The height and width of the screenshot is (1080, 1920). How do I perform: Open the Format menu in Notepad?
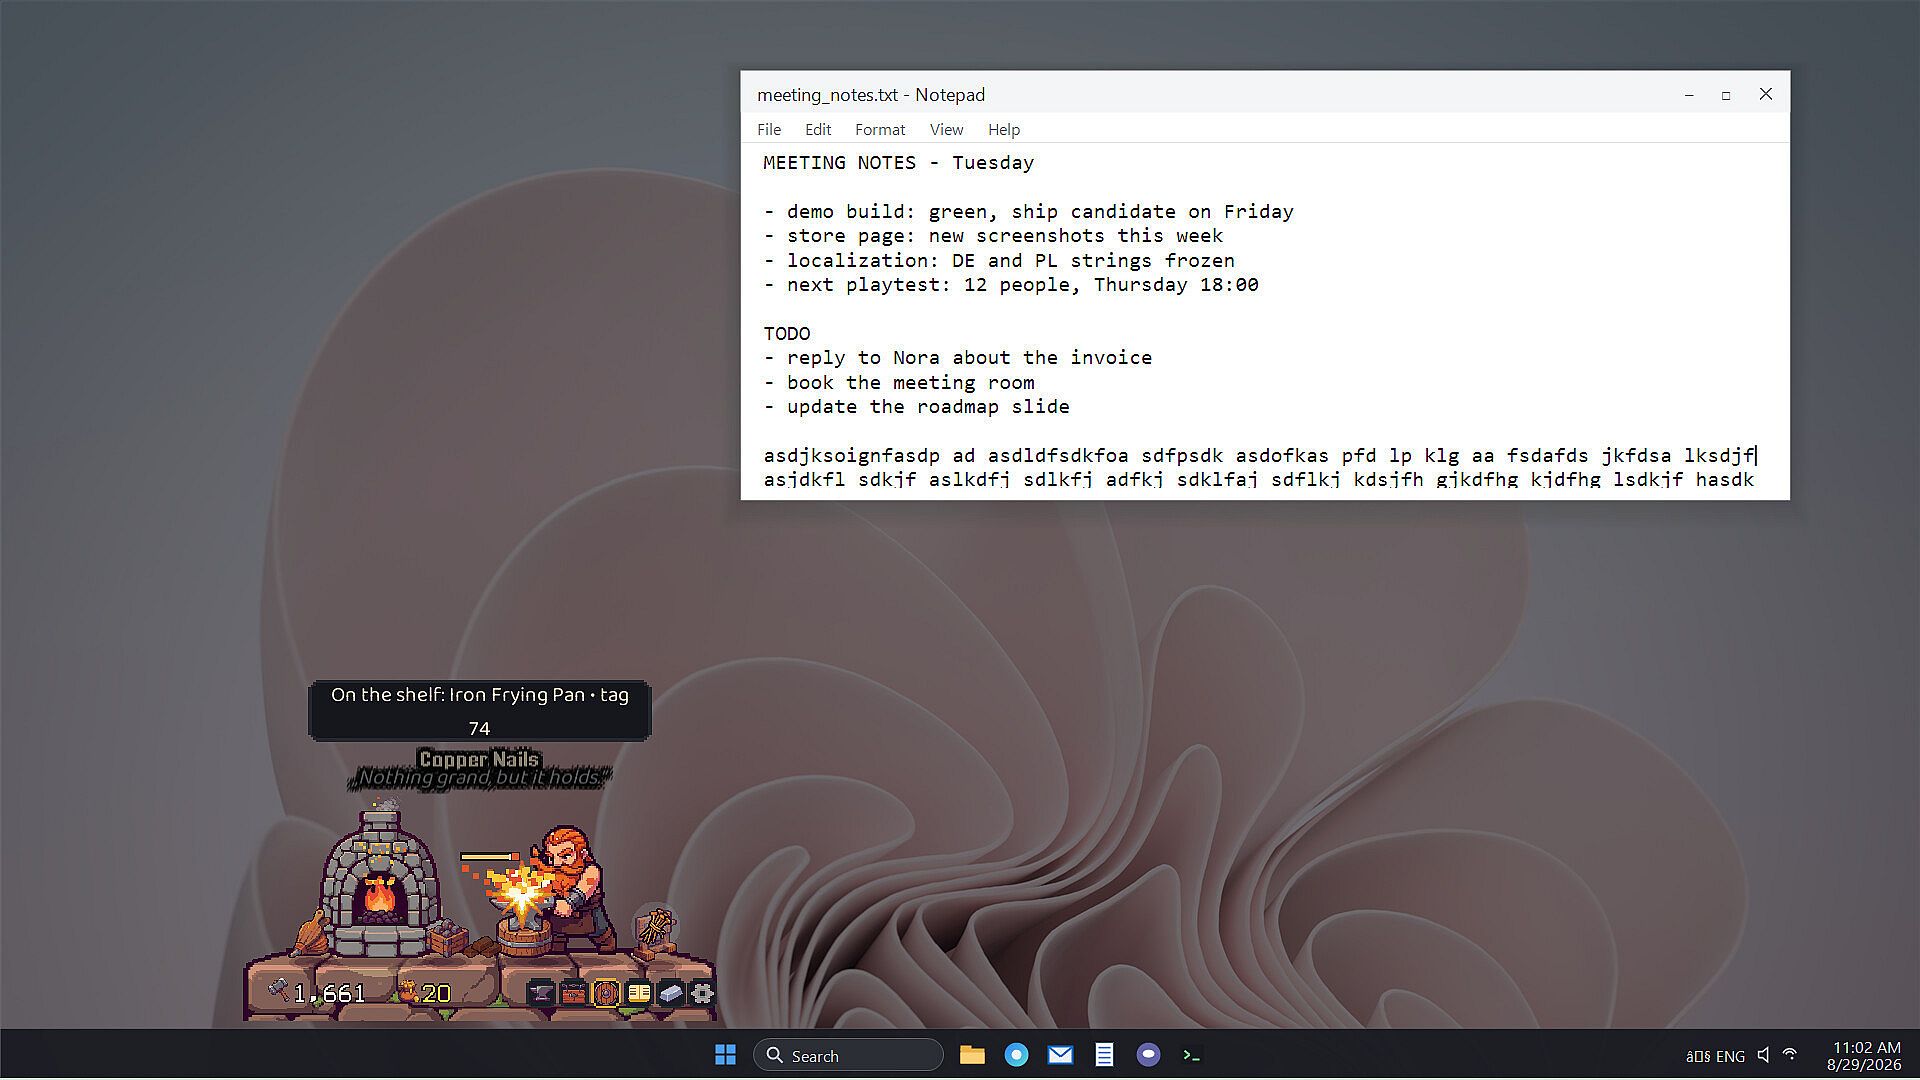[880, 129]
